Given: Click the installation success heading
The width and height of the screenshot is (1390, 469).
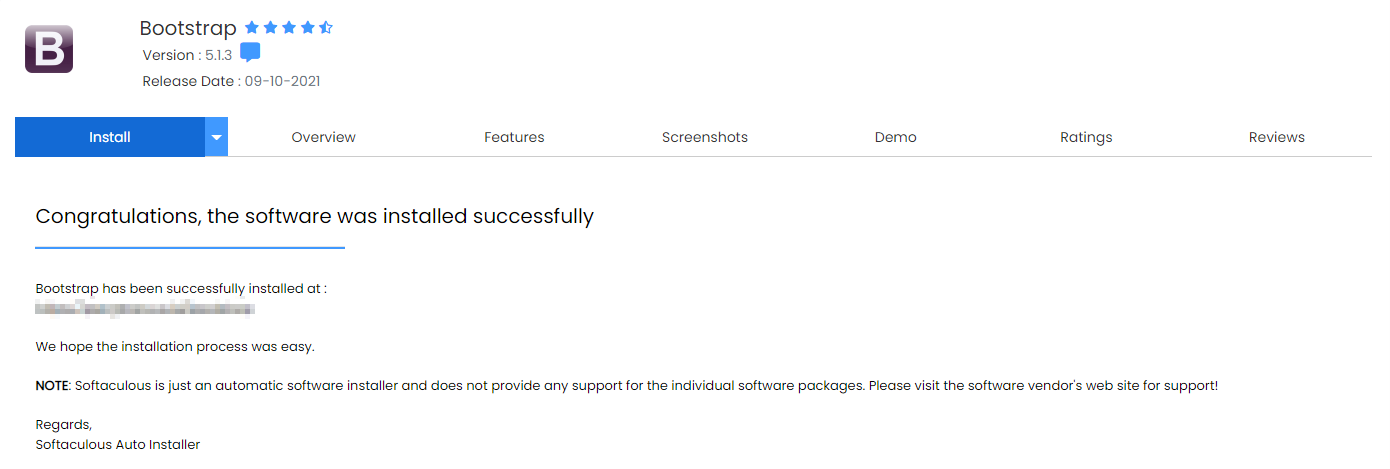Looking at the screenshot, I should pyautogui.click(x=314, y=216).
